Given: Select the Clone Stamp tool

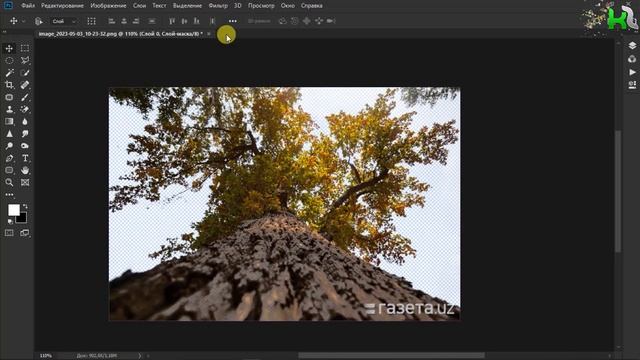Looking at the screenshot, I should tap(9, 109).
